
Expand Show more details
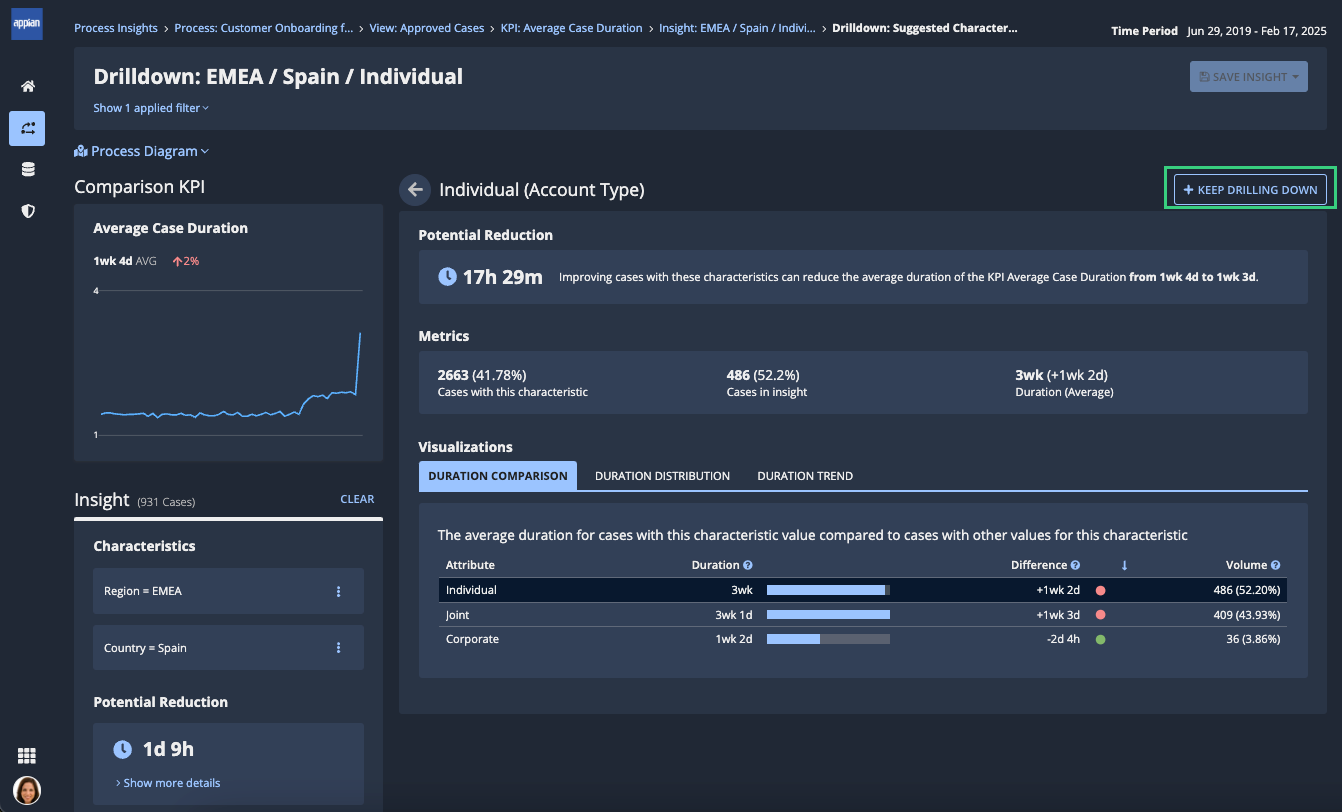coord(168,783)
